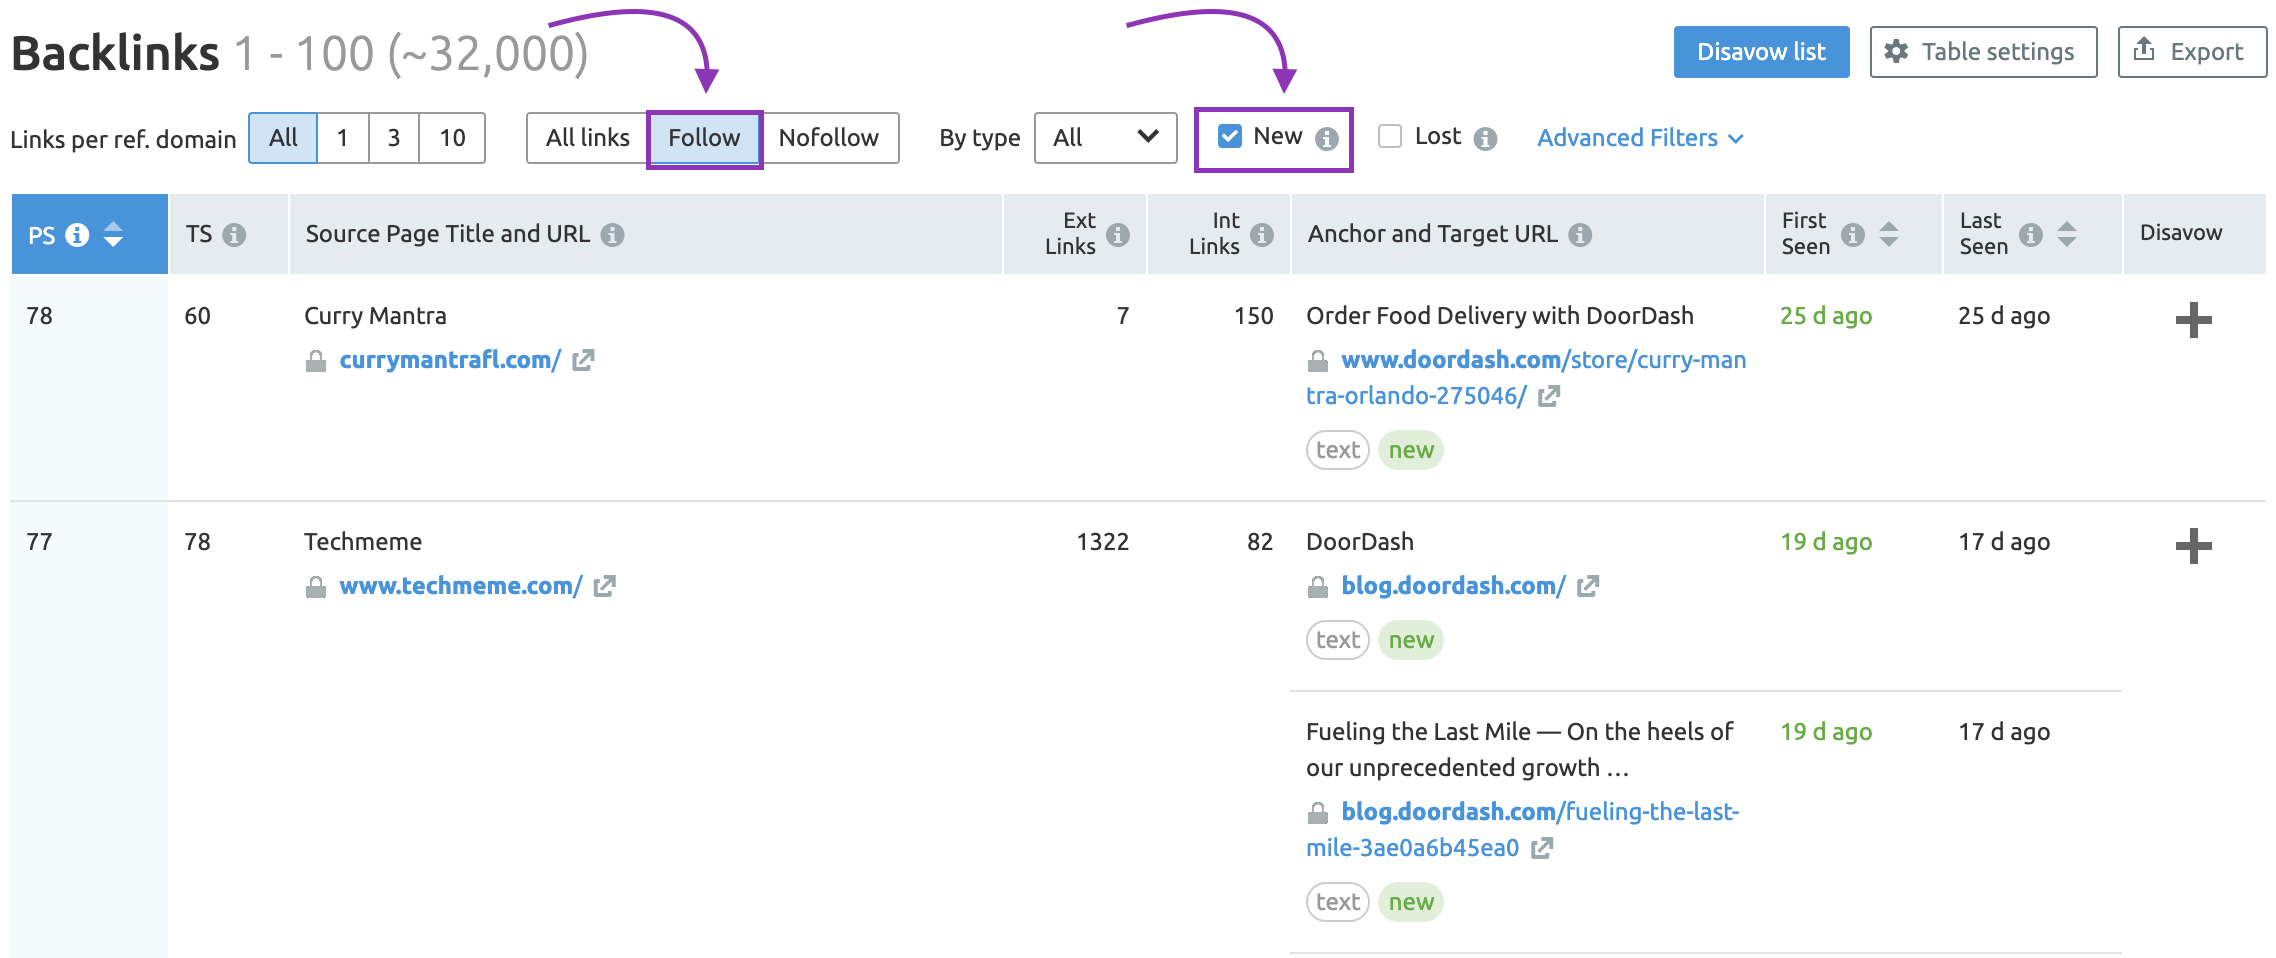Click Ext Links value 1322
The width and height of the screenshot is (2276, 958).
pyautogui.click(x=1103, y=542)
